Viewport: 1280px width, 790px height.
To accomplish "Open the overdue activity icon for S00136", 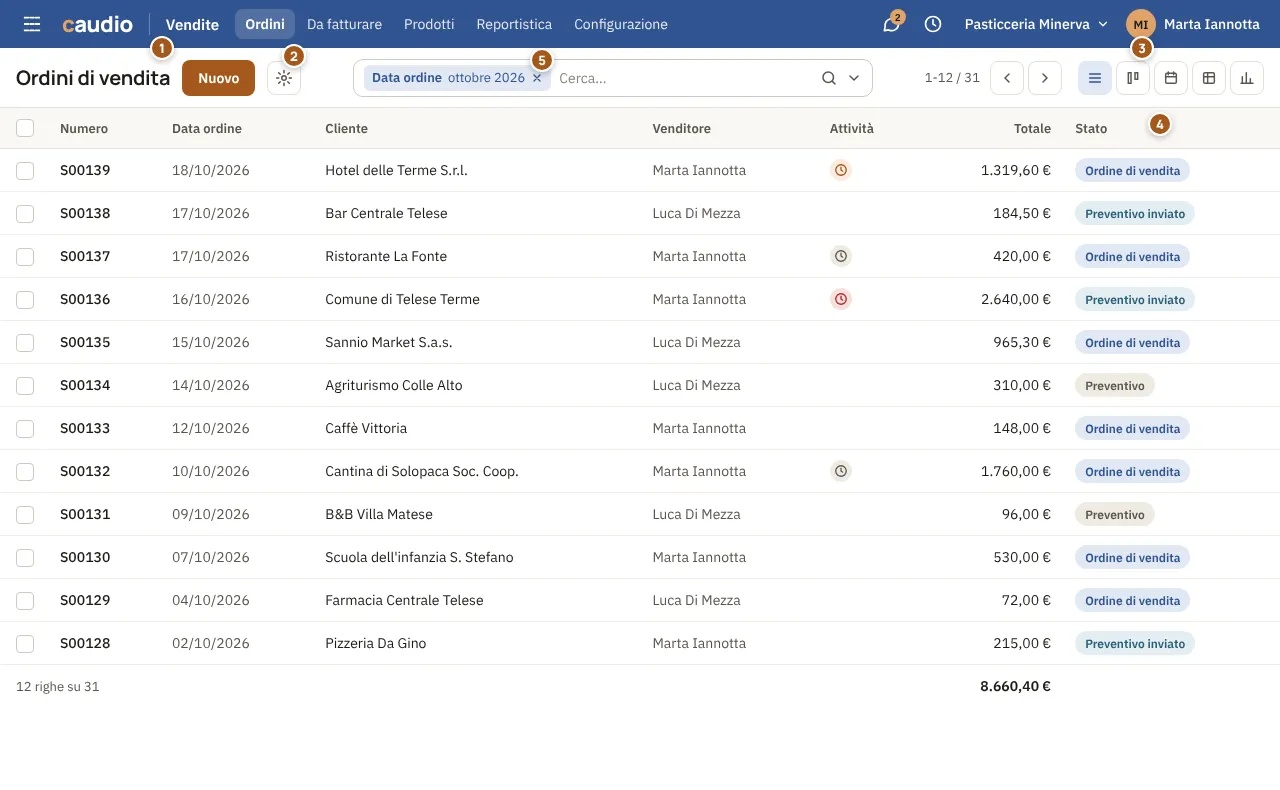I will [x=841, y=299].
